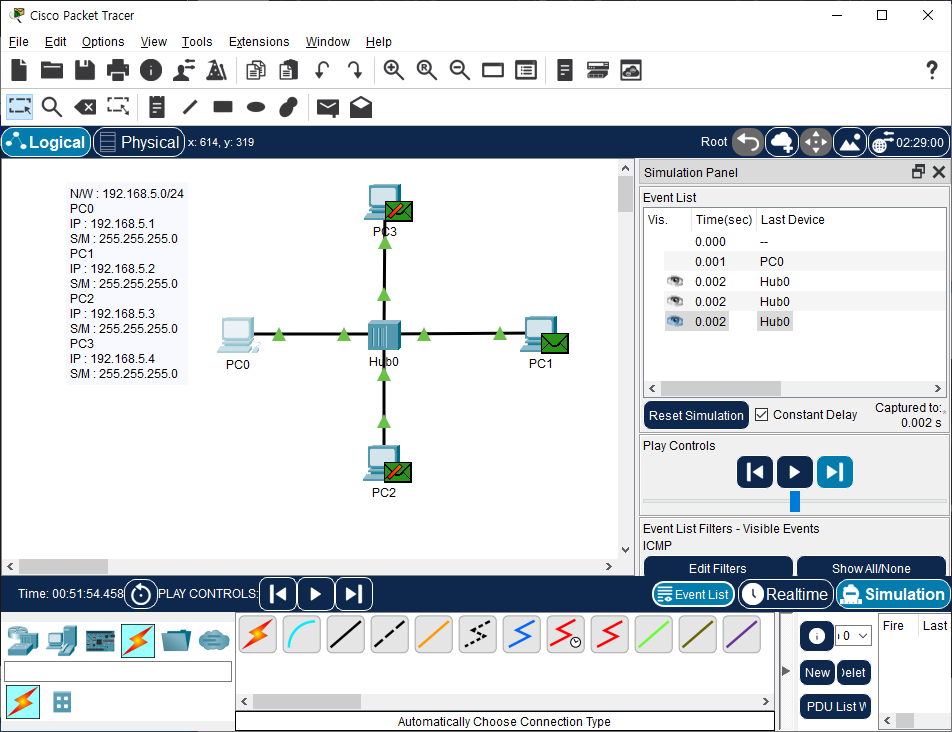Switch to Logical workspace view
This screenshot has height=732, width=952.
point(47,143)
